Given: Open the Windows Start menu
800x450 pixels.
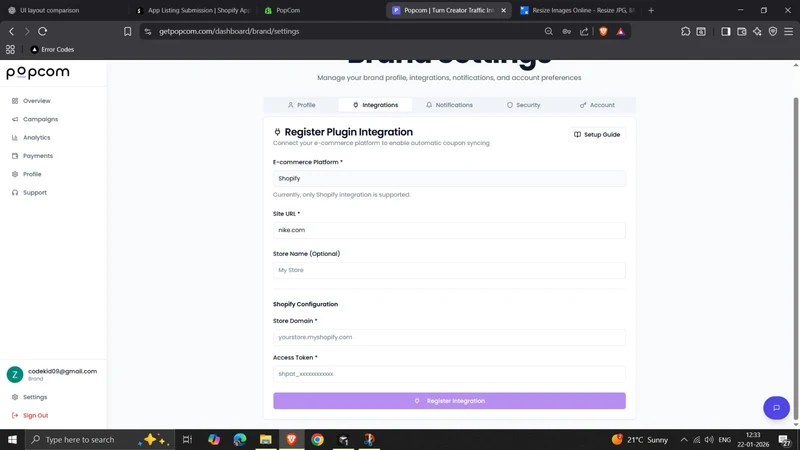Looking at the screenshot, I should [12, 439].
